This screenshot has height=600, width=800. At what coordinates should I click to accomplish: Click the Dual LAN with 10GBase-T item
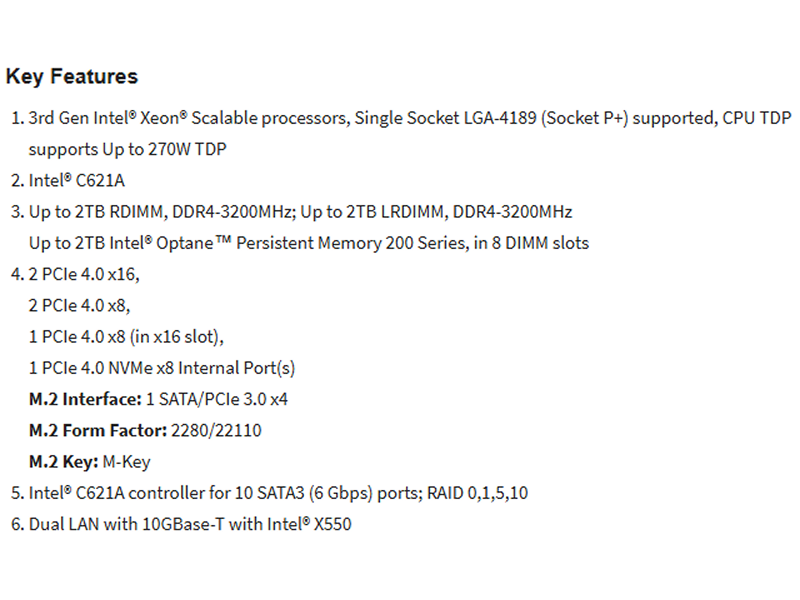190,524
